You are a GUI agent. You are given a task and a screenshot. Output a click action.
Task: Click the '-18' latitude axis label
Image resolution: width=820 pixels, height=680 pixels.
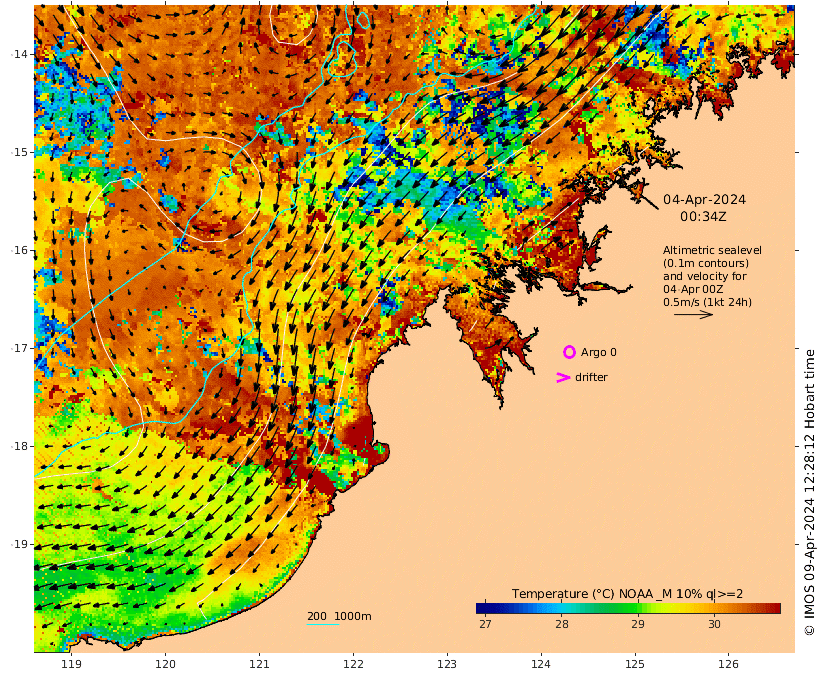(20, 446)
